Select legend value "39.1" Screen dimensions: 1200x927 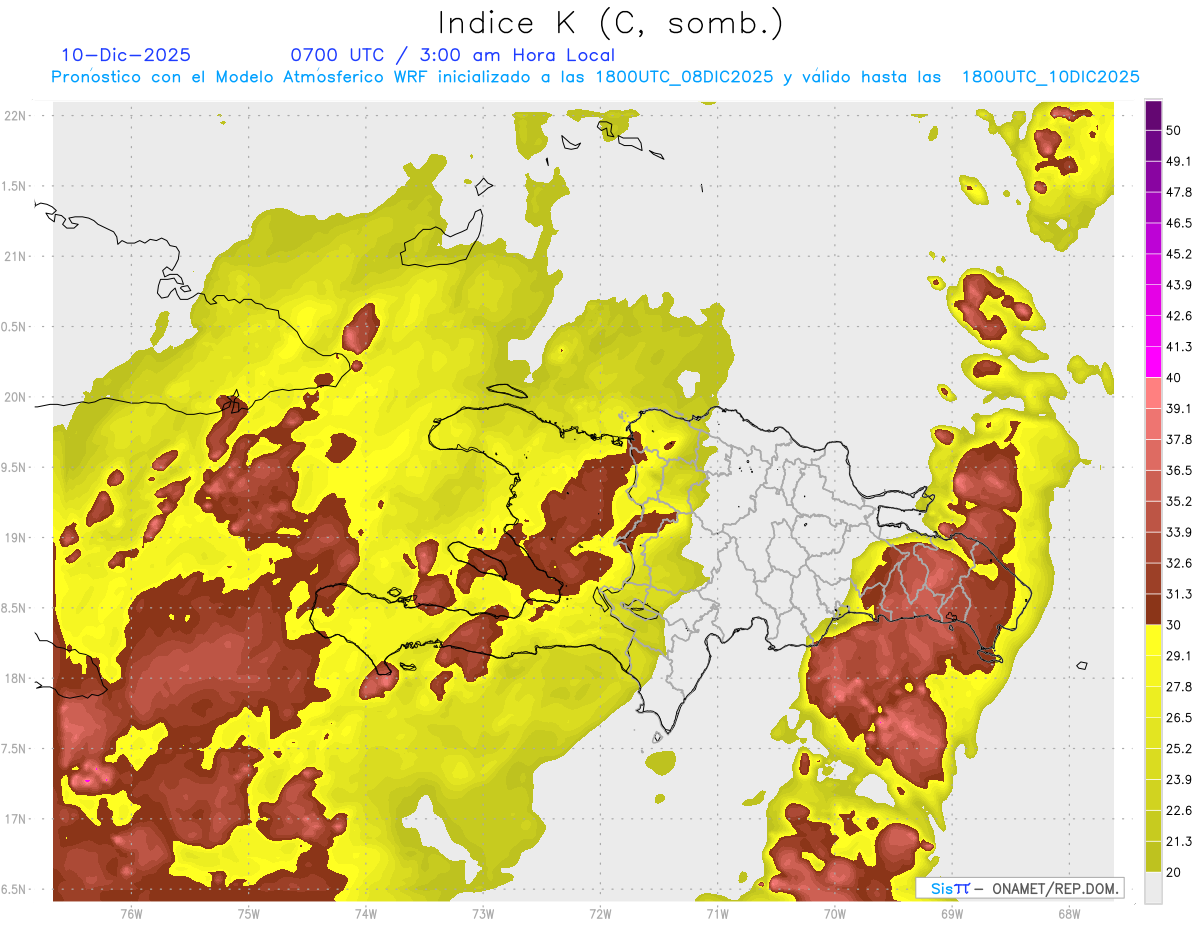(1179, 409)
